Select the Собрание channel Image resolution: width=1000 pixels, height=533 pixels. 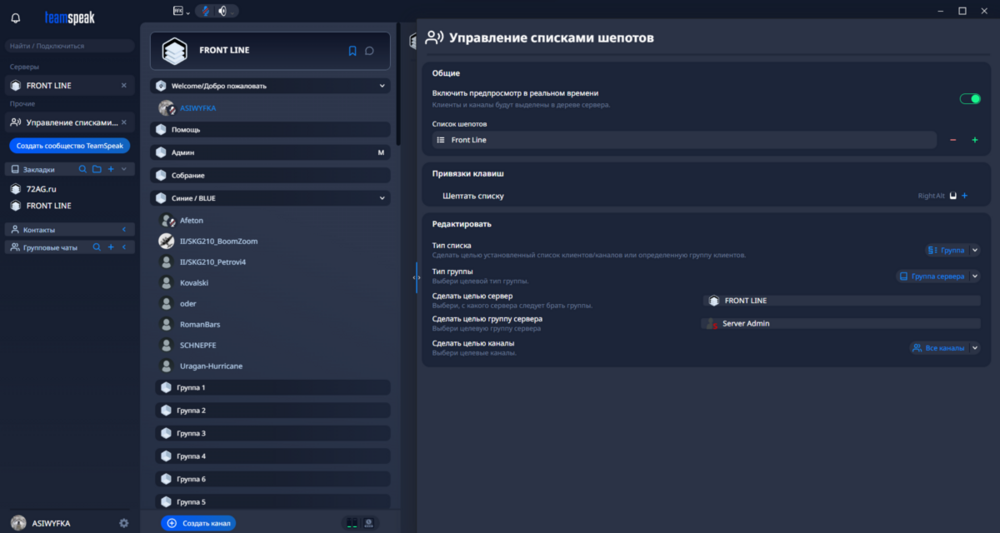coord(270,175)
